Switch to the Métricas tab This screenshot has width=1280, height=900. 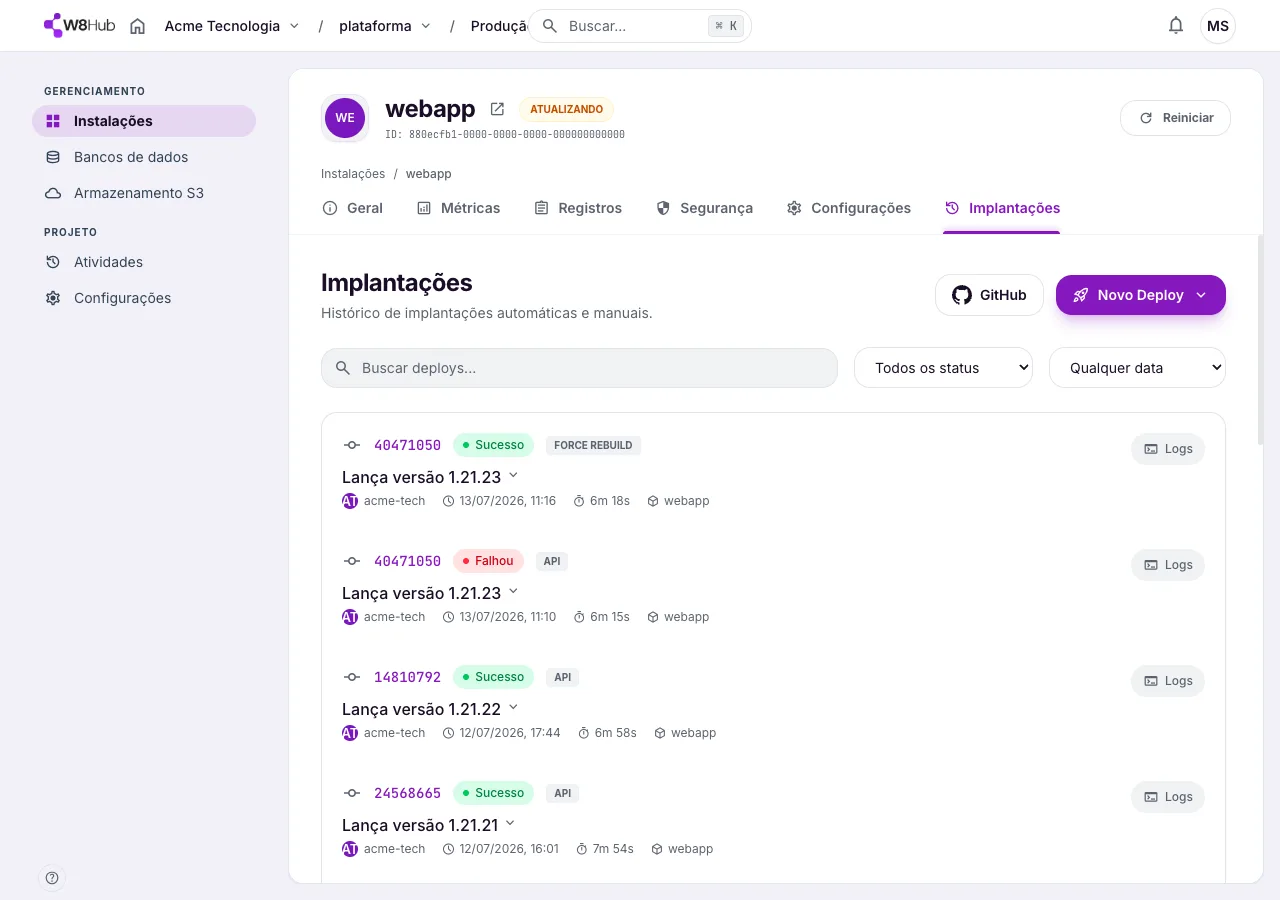(458, 208)
